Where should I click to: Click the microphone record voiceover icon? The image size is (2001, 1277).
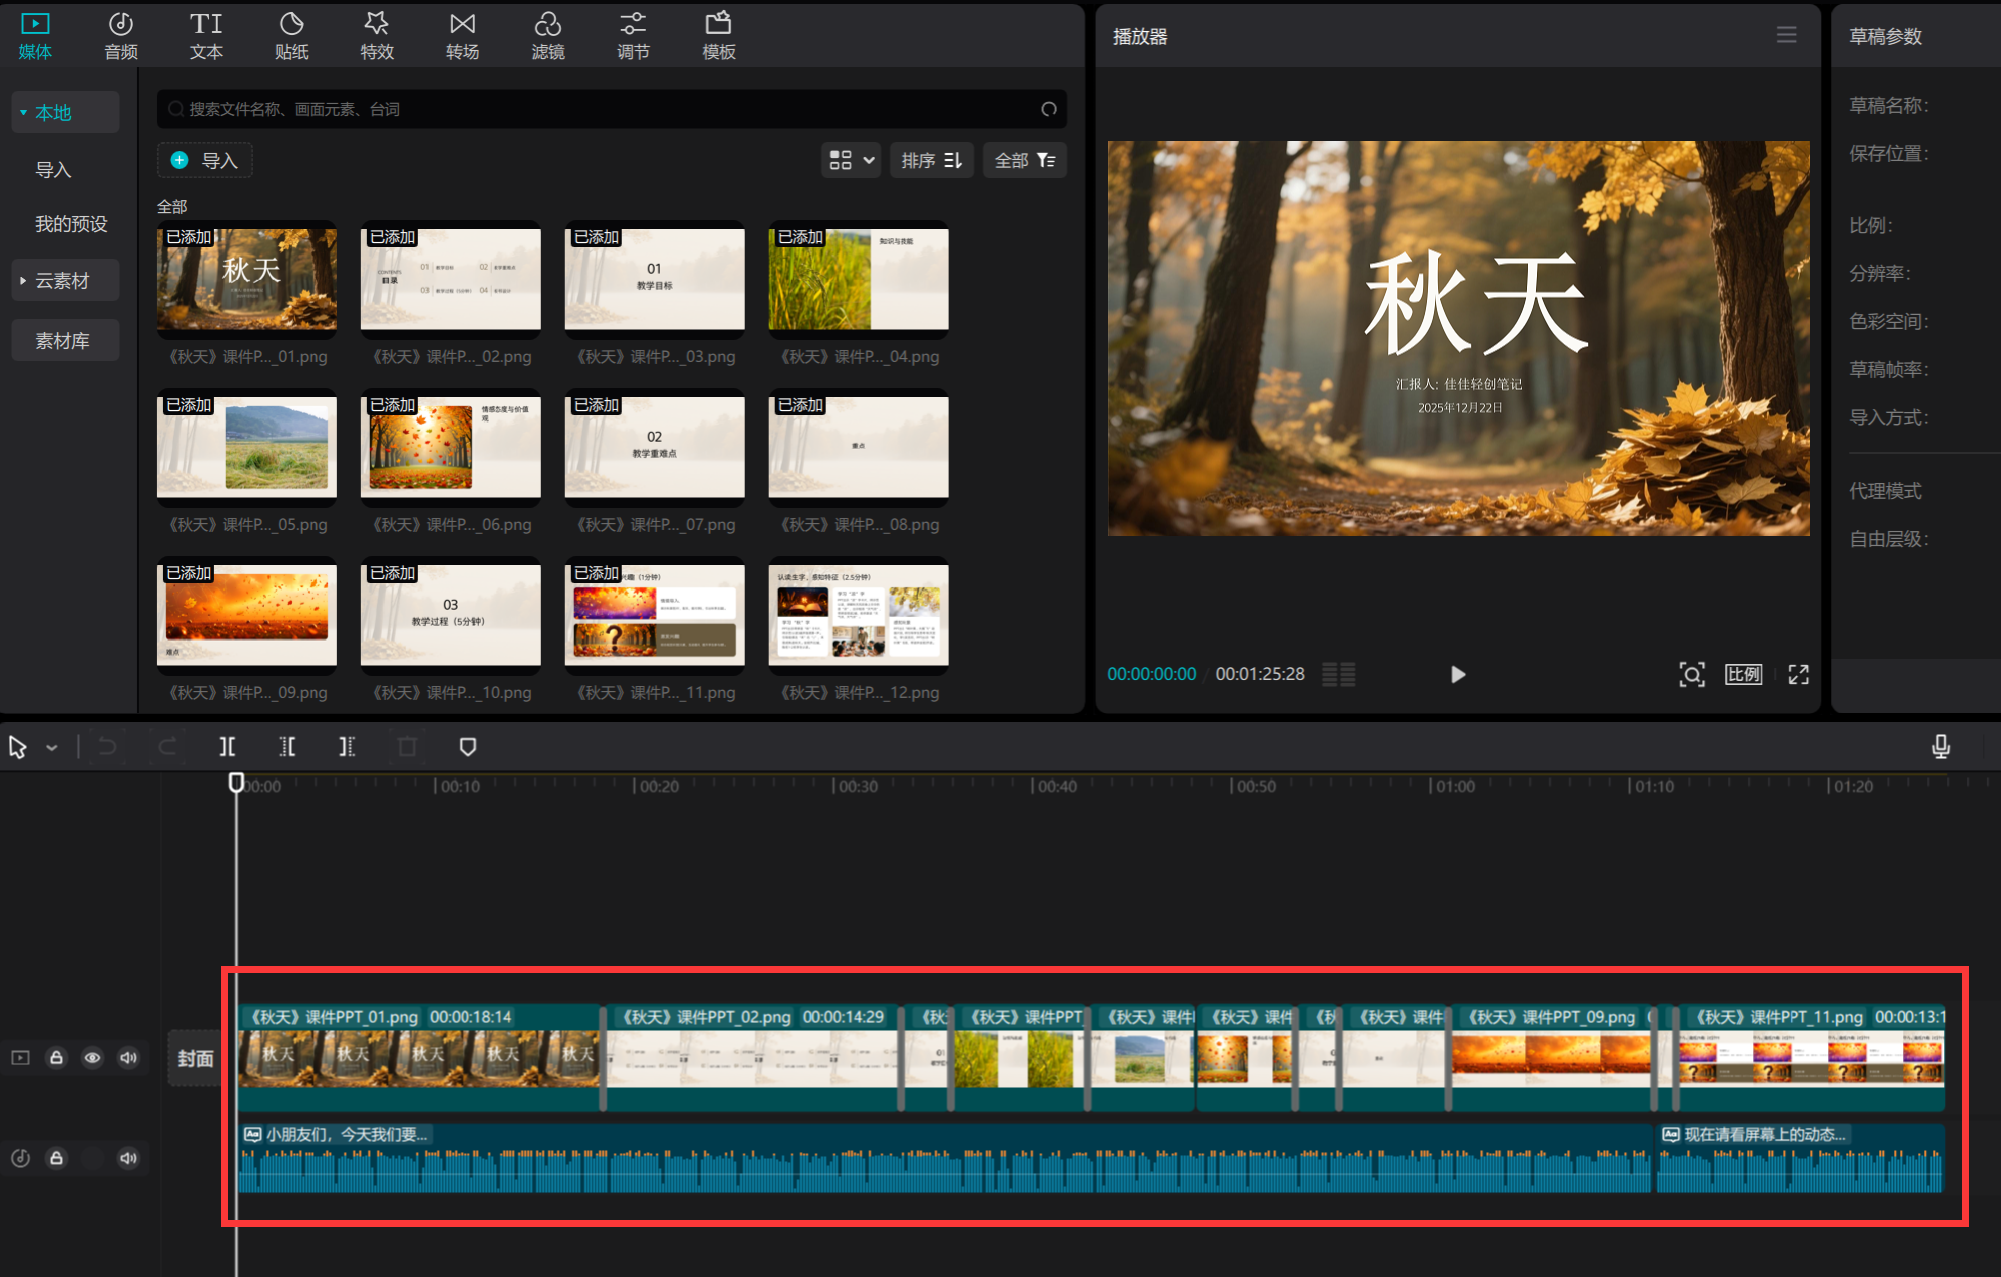point(1940,747)
